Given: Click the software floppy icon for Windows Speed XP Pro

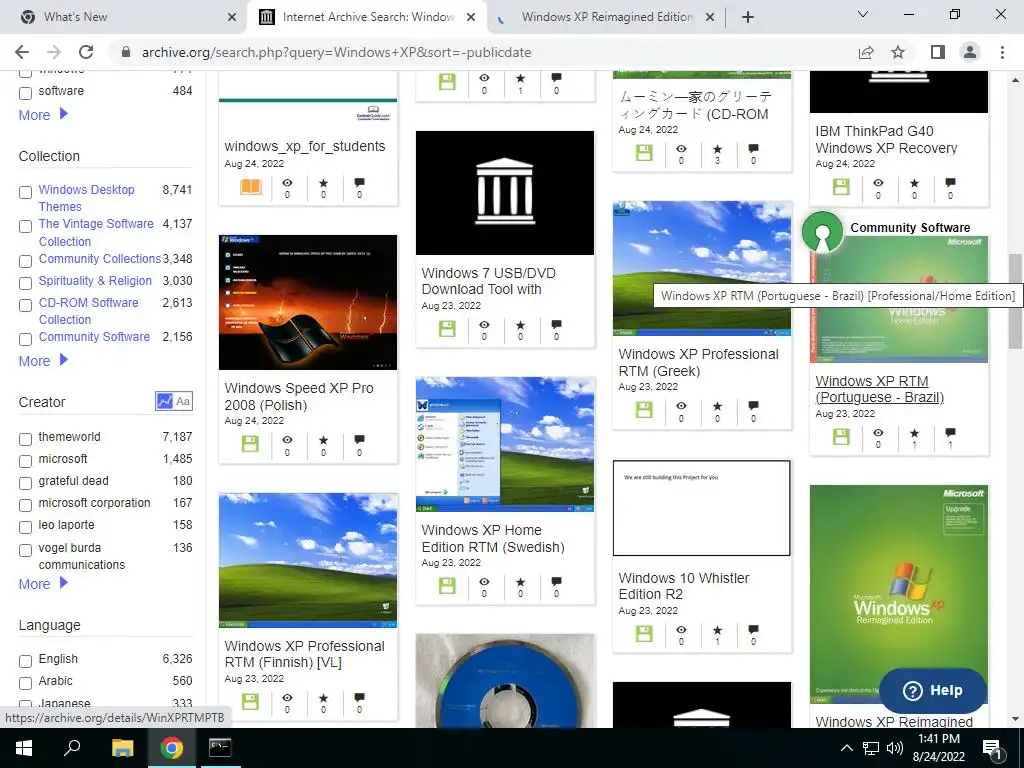Looking at the screenshot, I should pyautogui.click(x=250, y=444).
